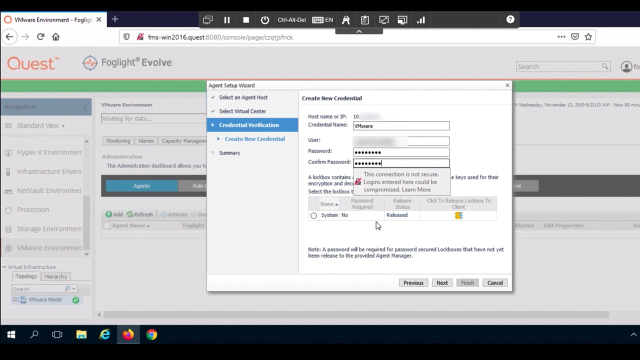Open the display monitors icon in remote toolbar
640x360 pixels.
[402, 20]
